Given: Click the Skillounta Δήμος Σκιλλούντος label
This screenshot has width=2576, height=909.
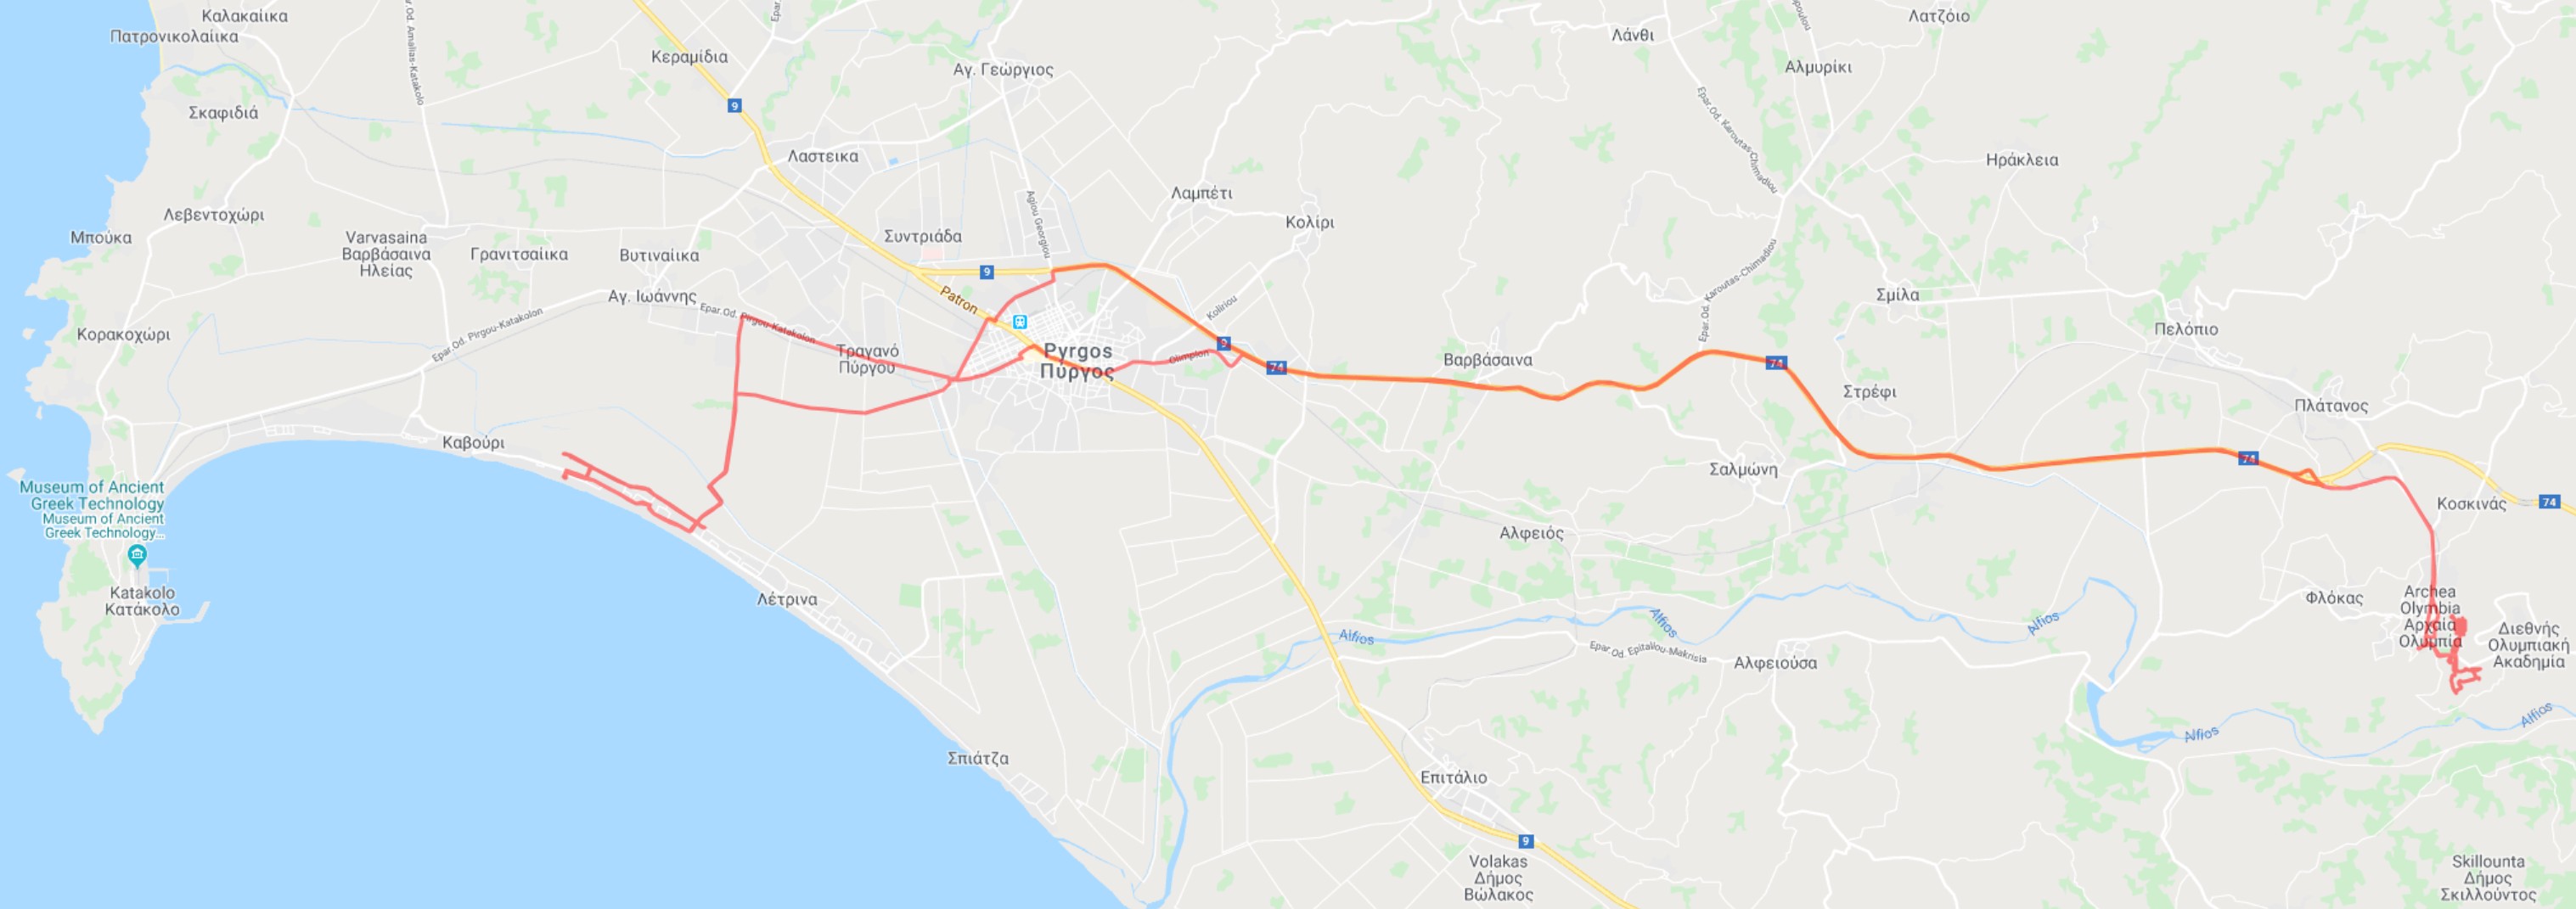Looking at the screenshot, I should [x=2488, y=878].
